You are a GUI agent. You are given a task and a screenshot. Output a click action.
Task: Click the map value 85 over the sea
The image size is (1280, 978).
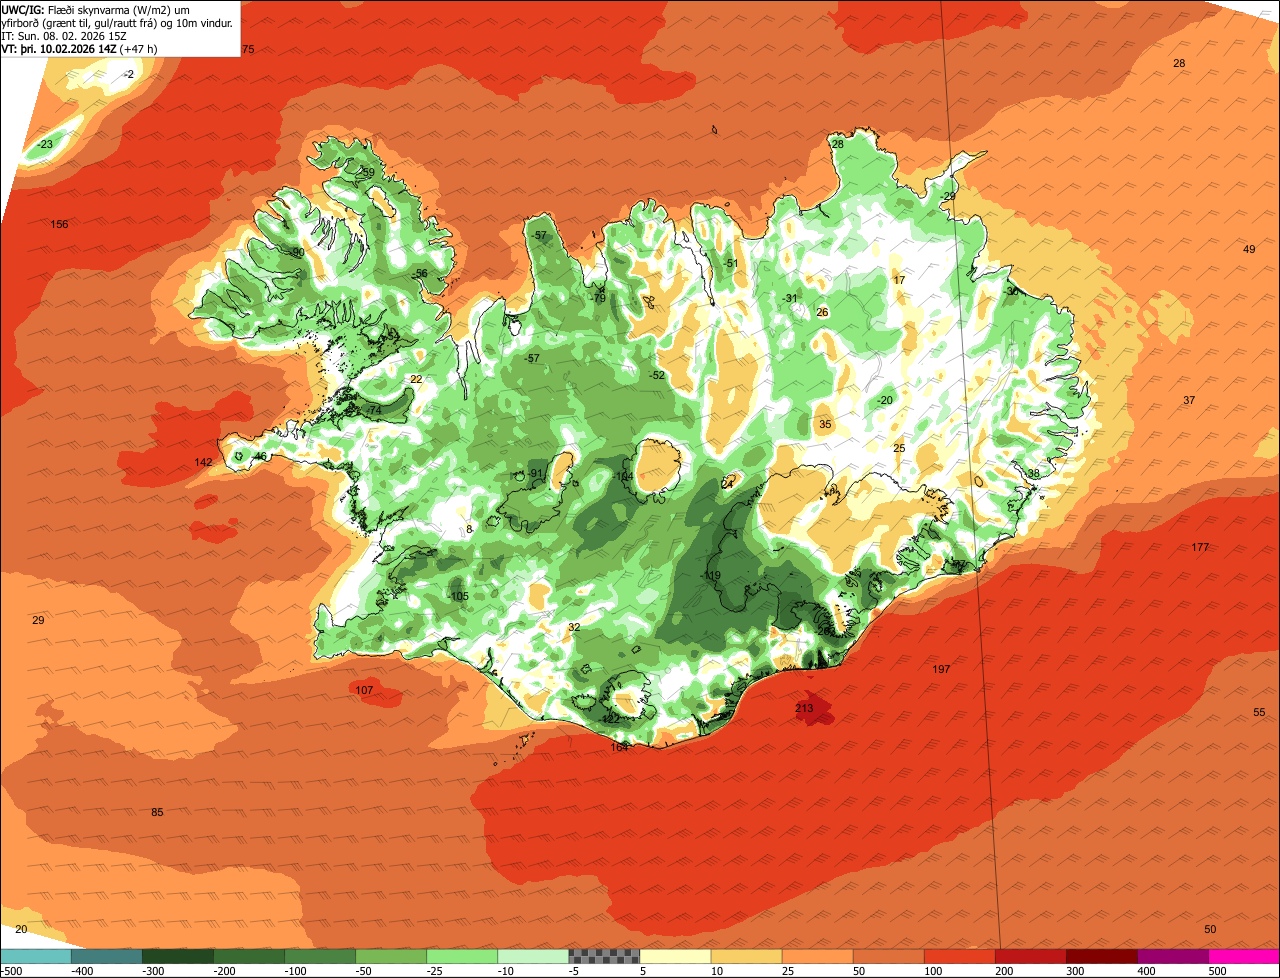pos(157,812)
